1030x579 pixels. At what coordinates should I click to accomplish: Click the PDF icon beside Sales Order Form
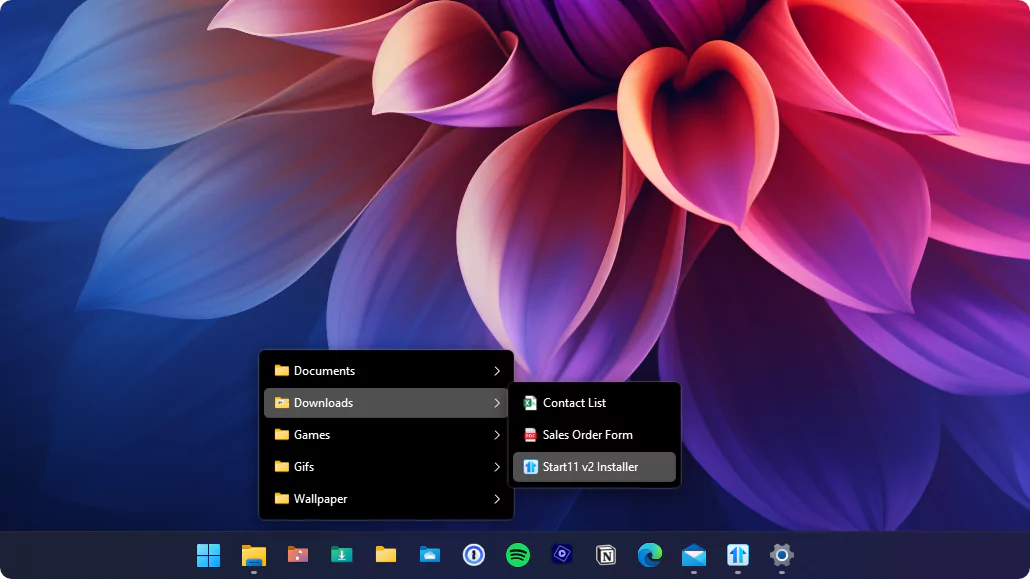coord(528,435)
